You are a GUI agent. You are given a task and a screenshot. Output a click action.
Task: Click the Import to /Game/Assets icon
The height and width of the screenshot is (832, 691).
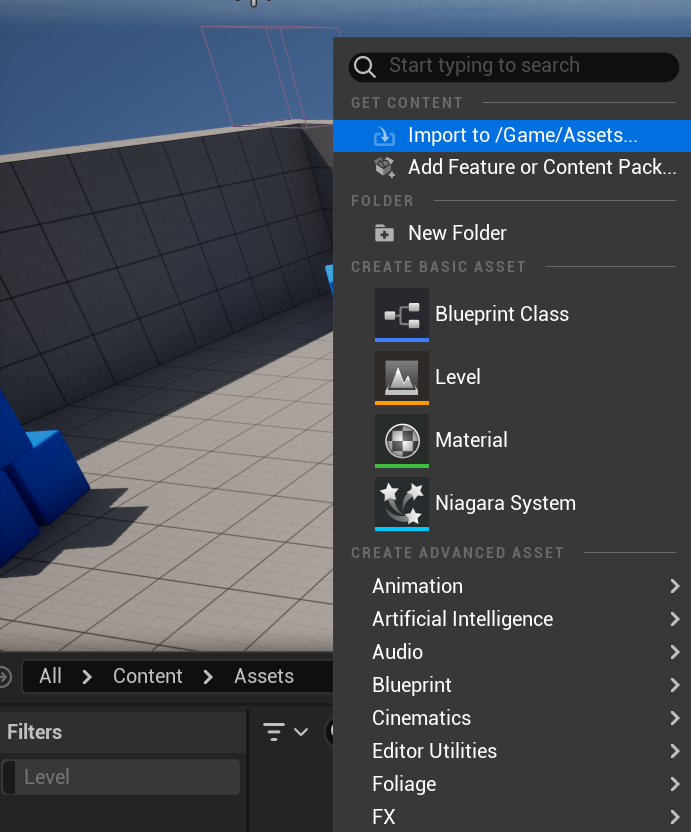[384, 136]
